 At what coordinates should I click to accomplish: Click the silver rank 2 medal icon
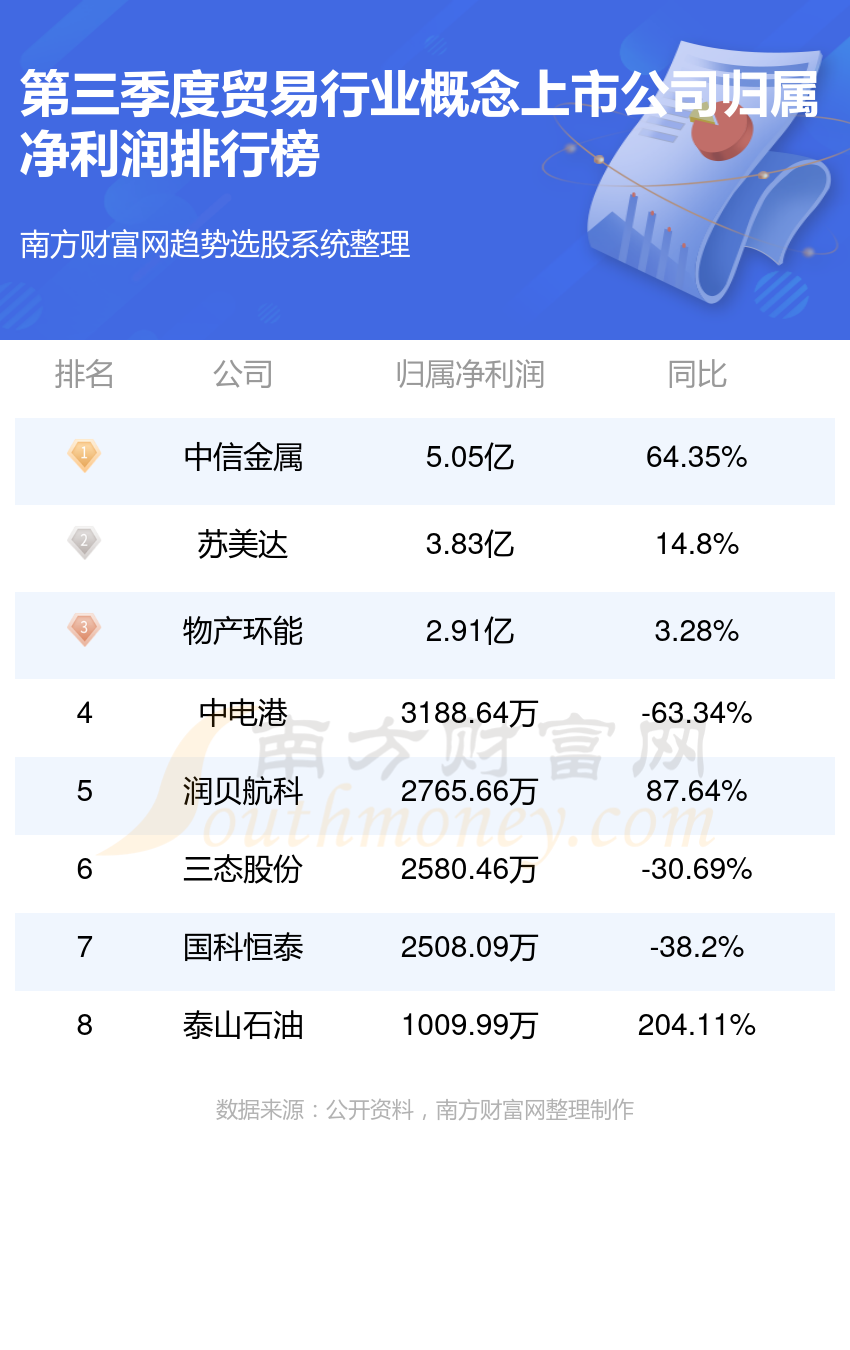84,543
